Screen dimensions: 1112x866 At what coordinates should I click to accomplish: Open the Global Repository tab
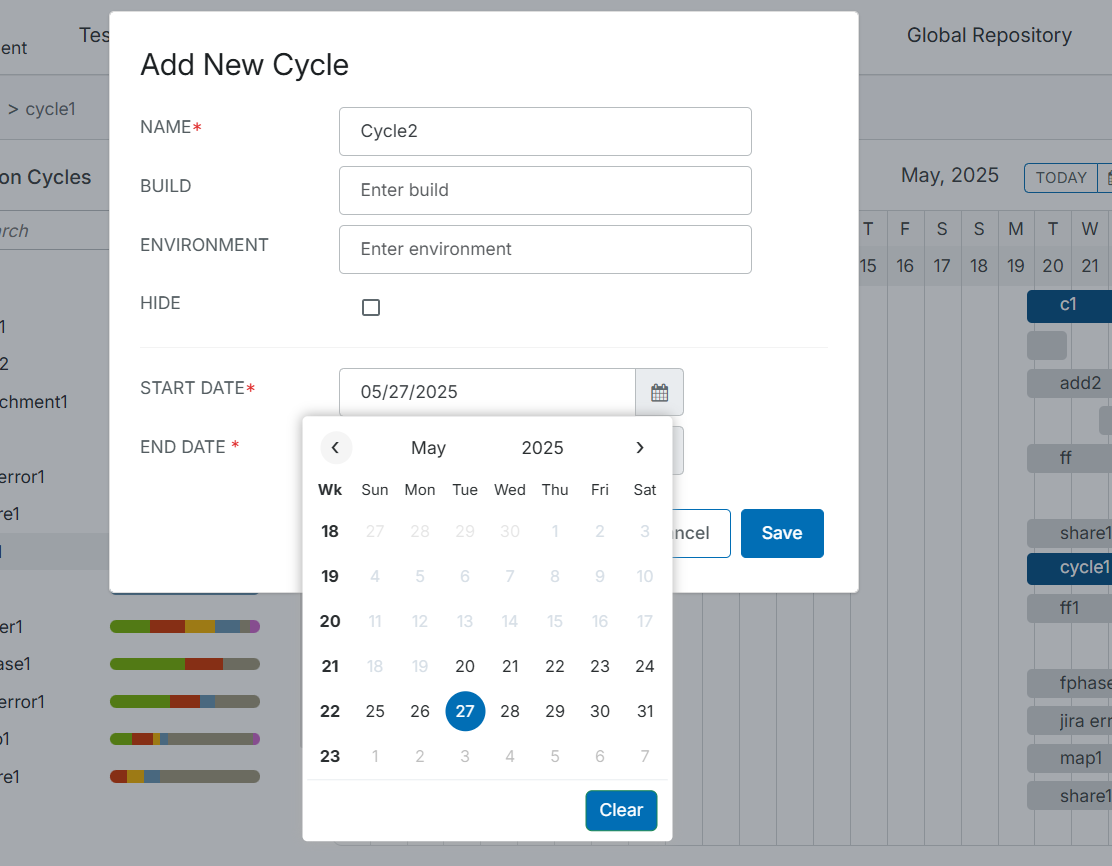point(988,35)
